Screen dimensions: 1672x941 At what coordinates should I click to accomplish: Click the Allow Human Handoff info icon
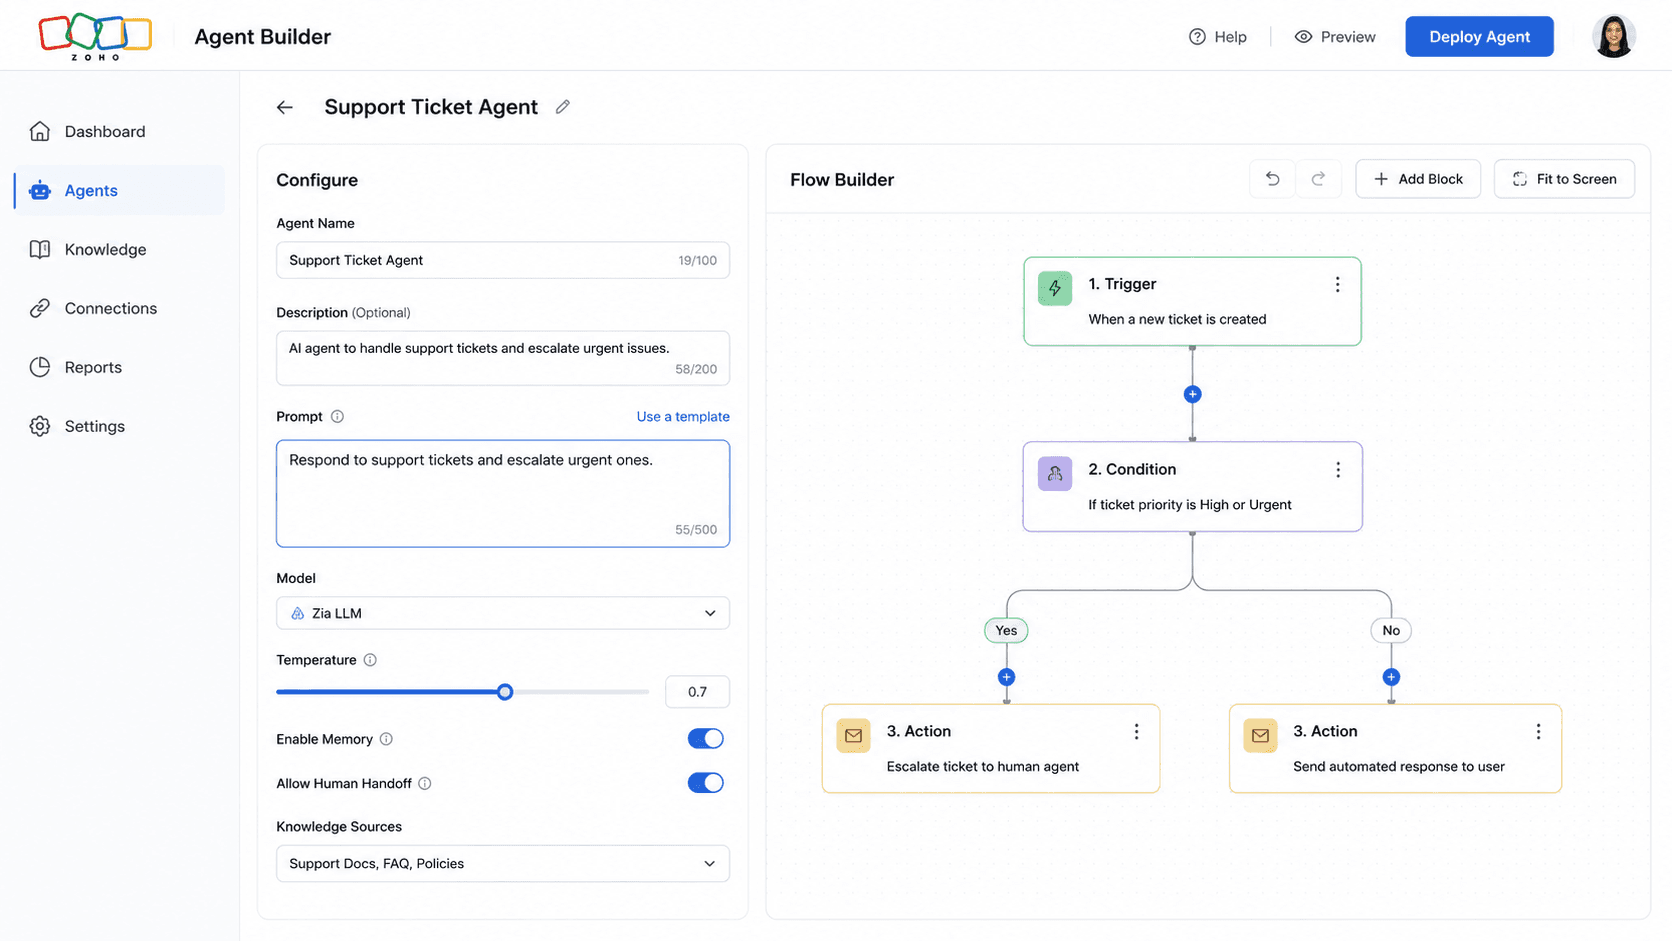[x=425, y=783]
